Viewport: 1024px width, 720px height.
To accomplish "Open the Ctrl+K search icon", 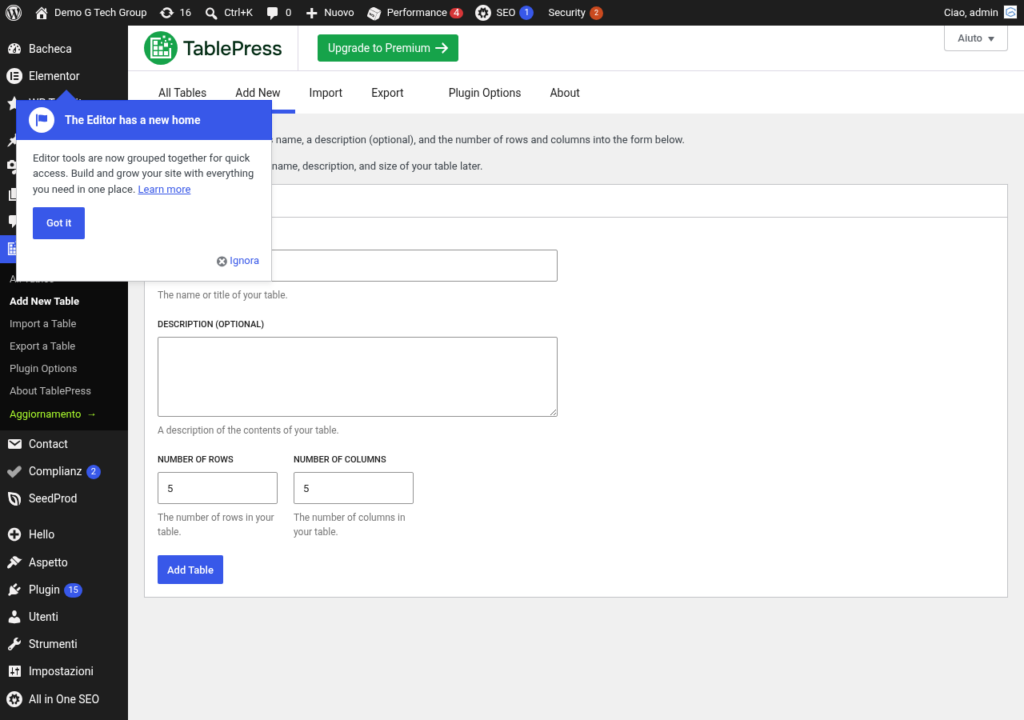I will pyautogui.click(x=211, y=12).
